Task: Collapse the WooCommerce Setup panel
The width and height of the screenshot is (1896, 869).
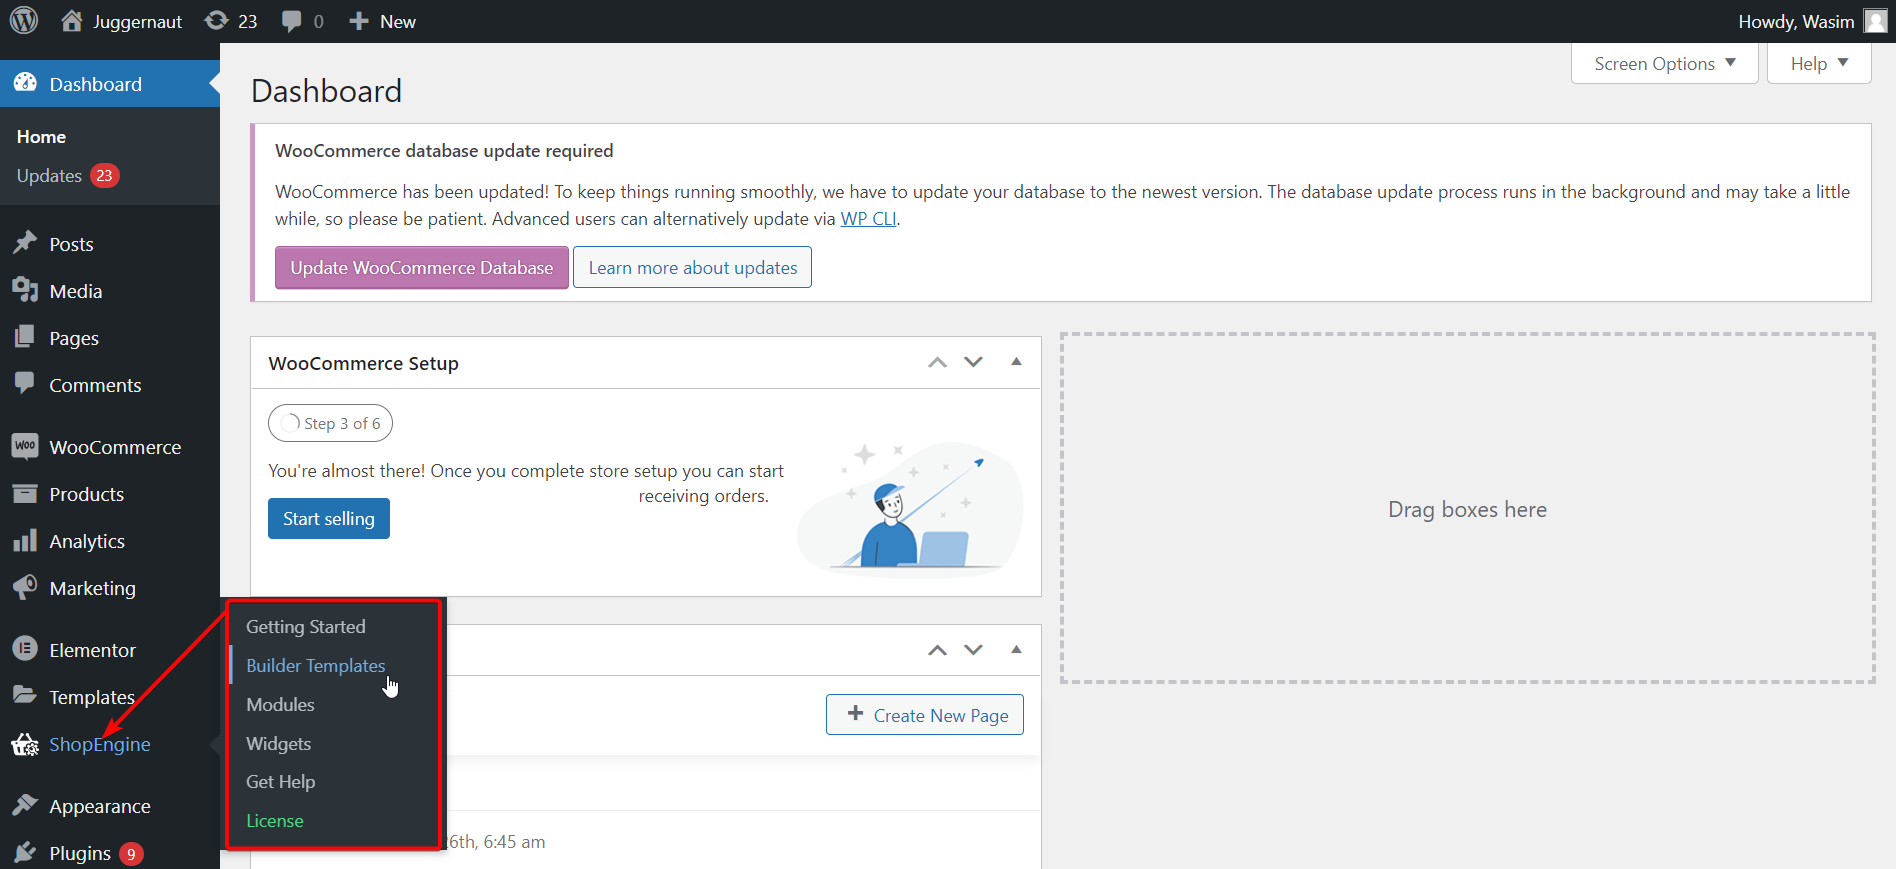Action: (x=1016, y=362)
